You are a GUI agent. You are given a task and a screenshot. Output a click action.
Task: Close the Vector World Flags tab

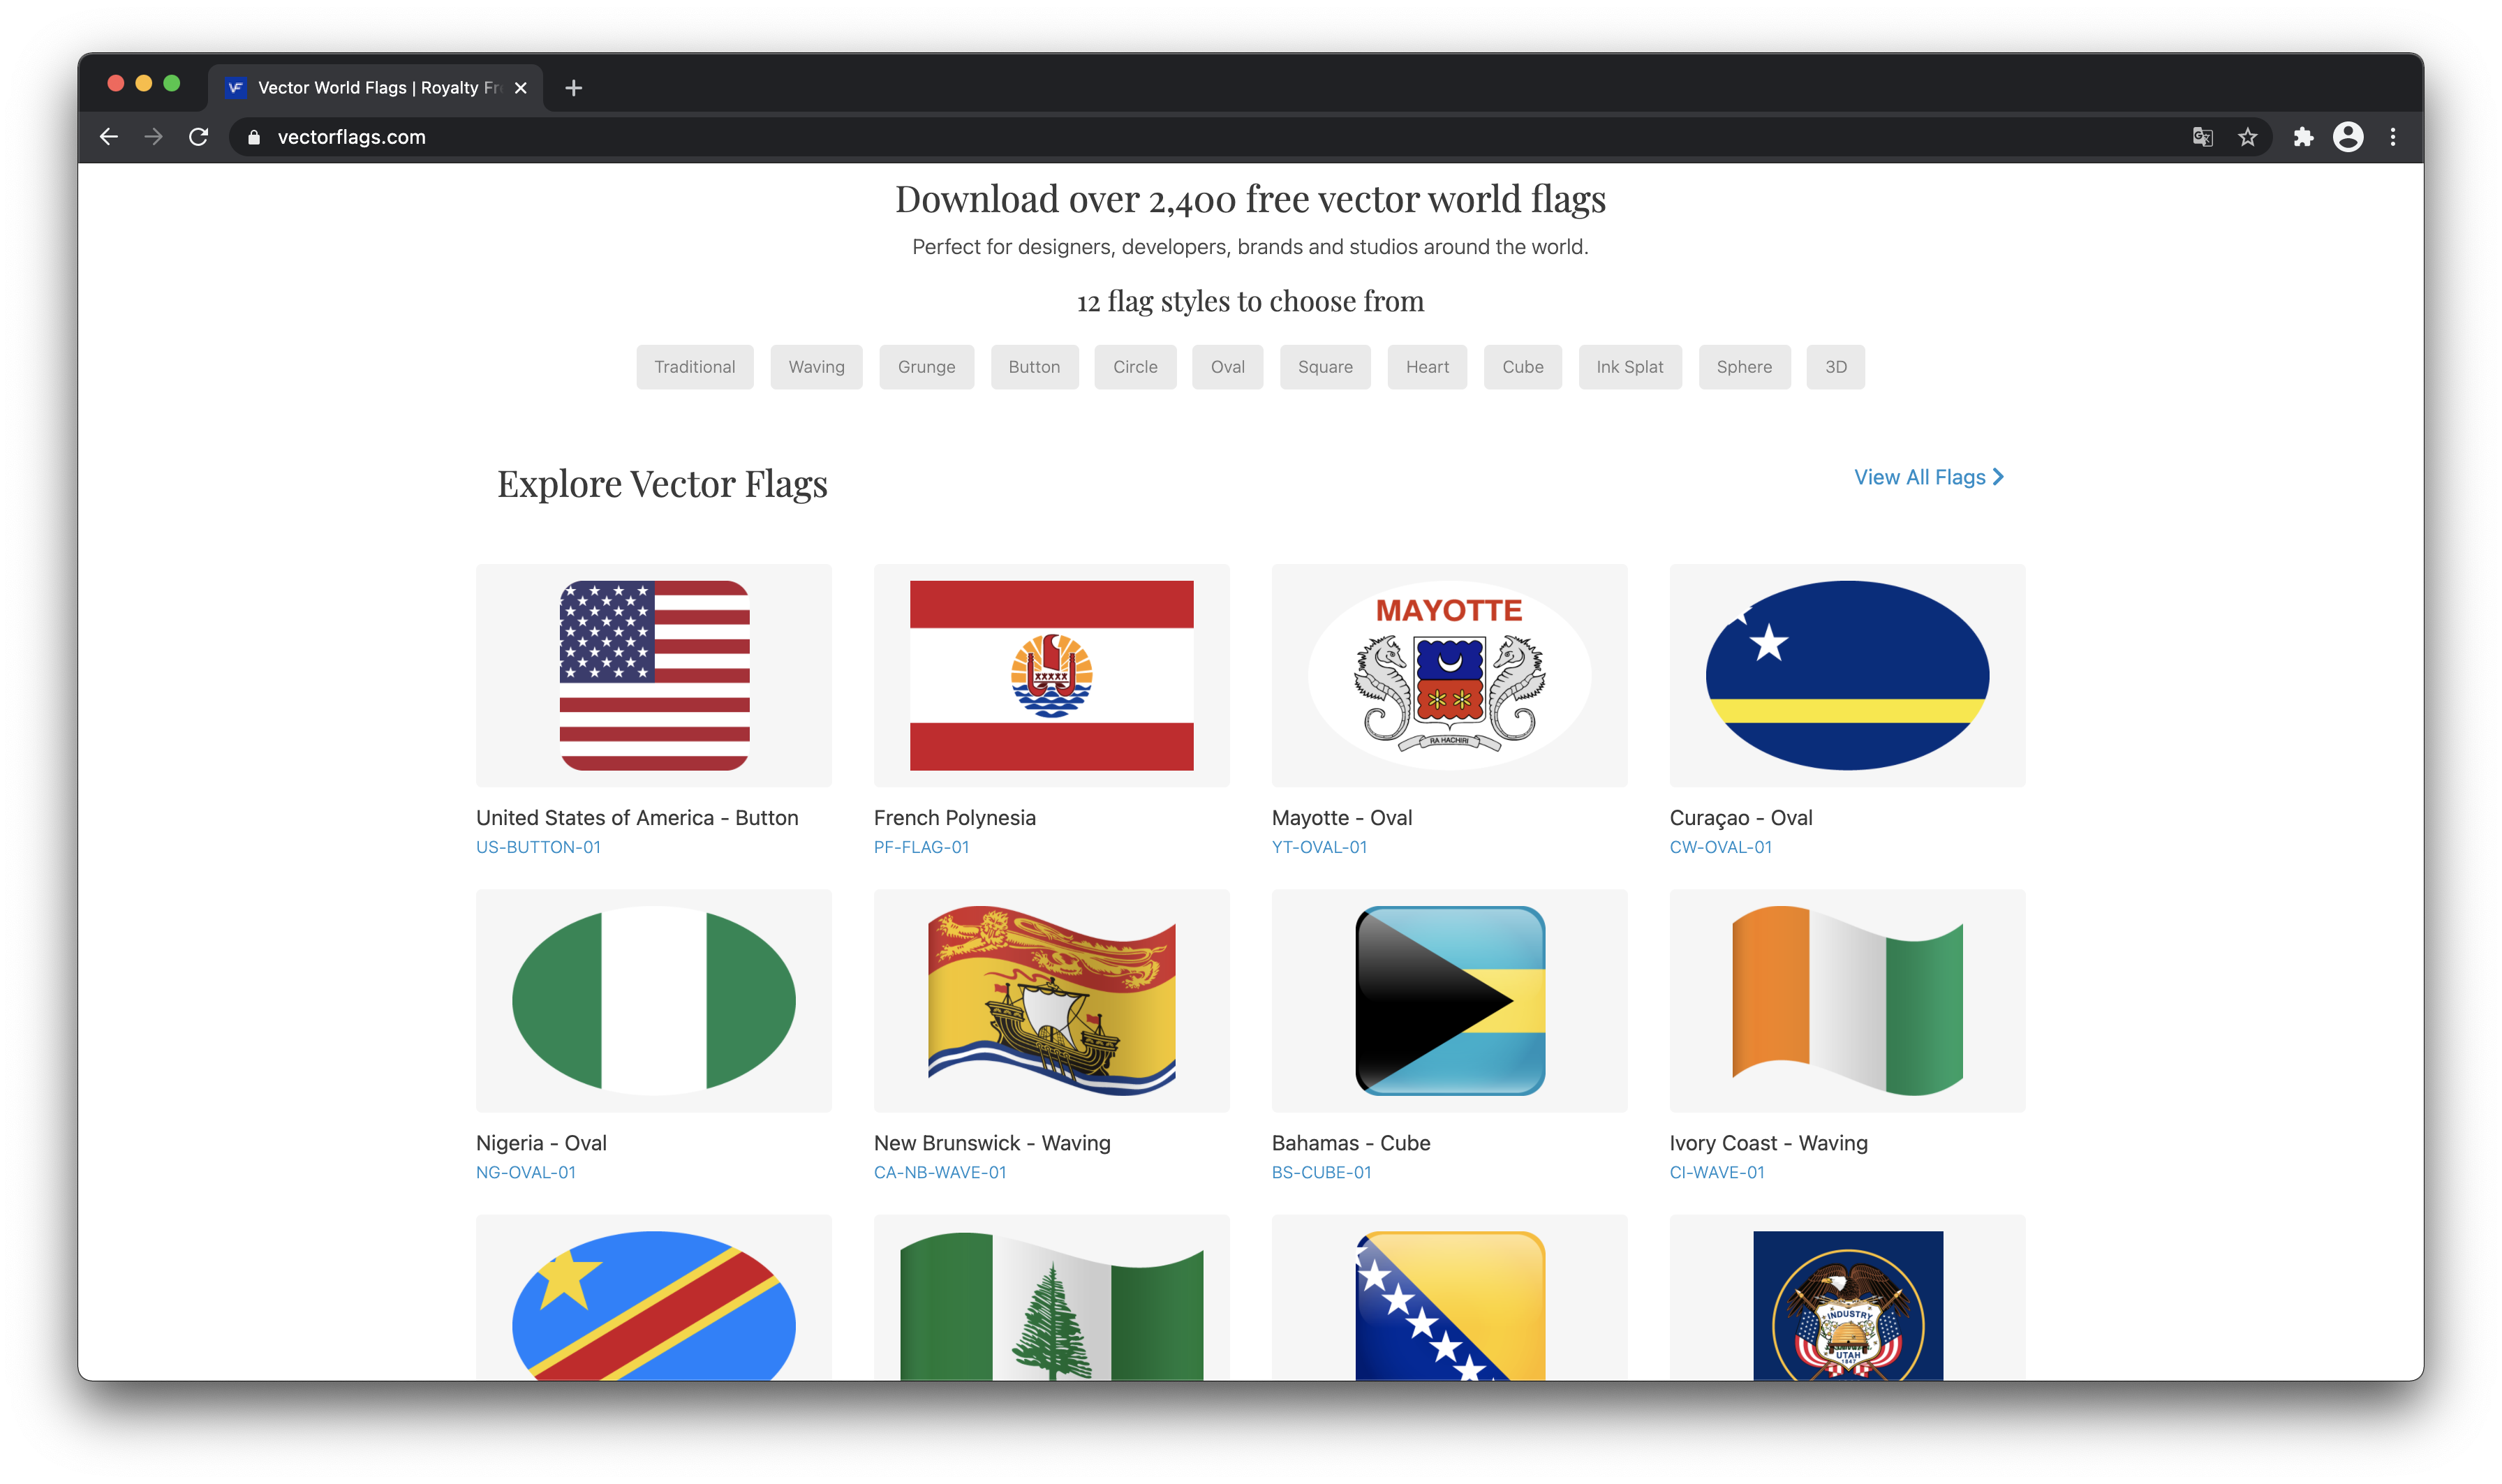520,88
